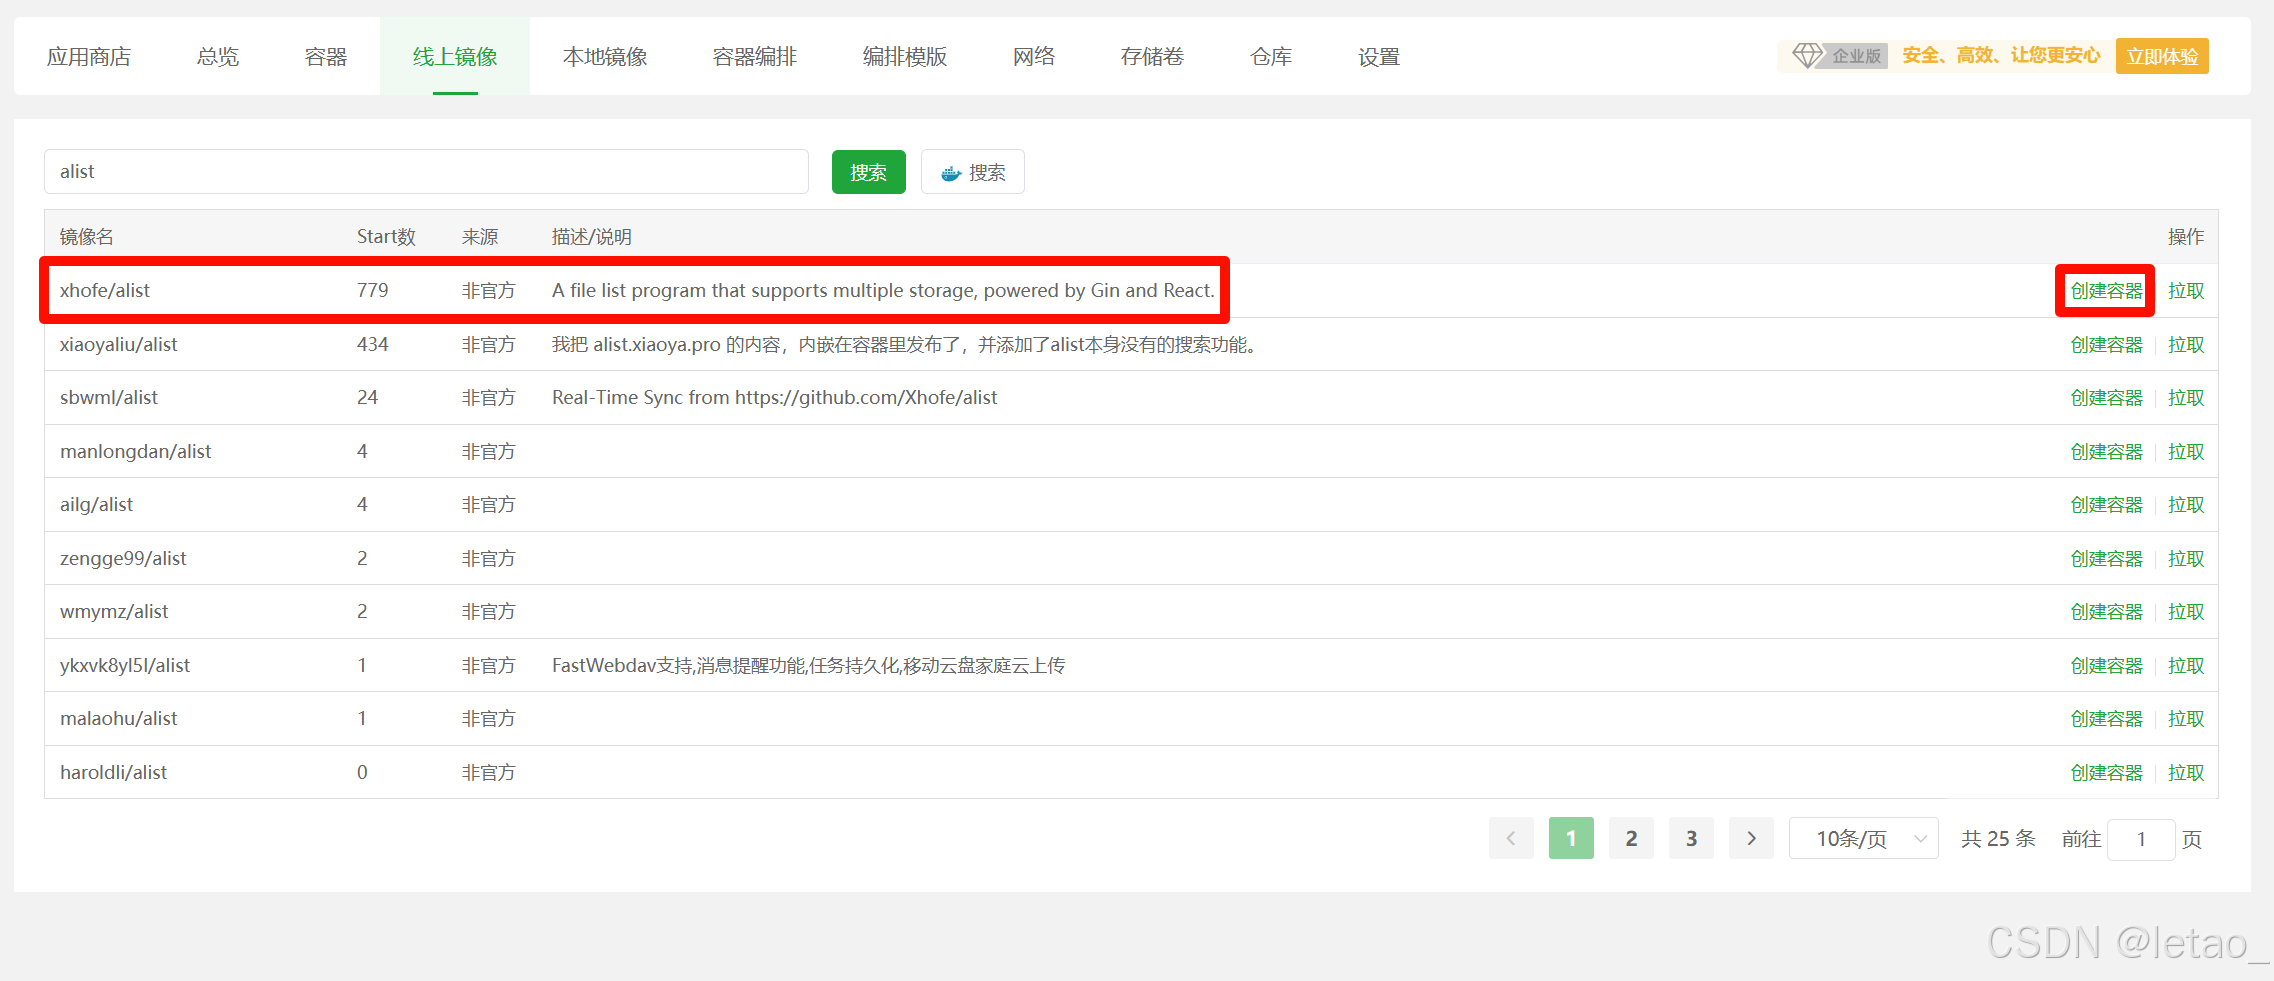Pull the haroldli/alist image
This screenshot has width=2274, height=981.
(x=2186, y=773)
